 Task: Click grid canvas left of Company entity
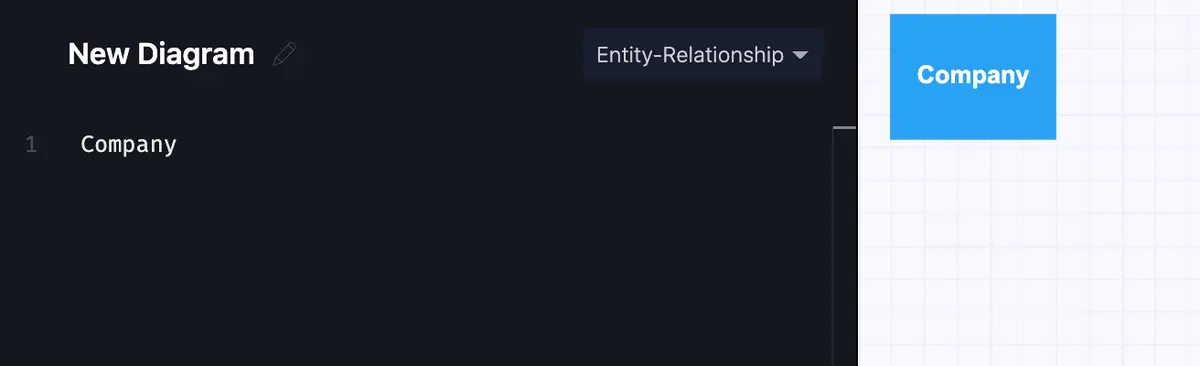coord(875,77)
